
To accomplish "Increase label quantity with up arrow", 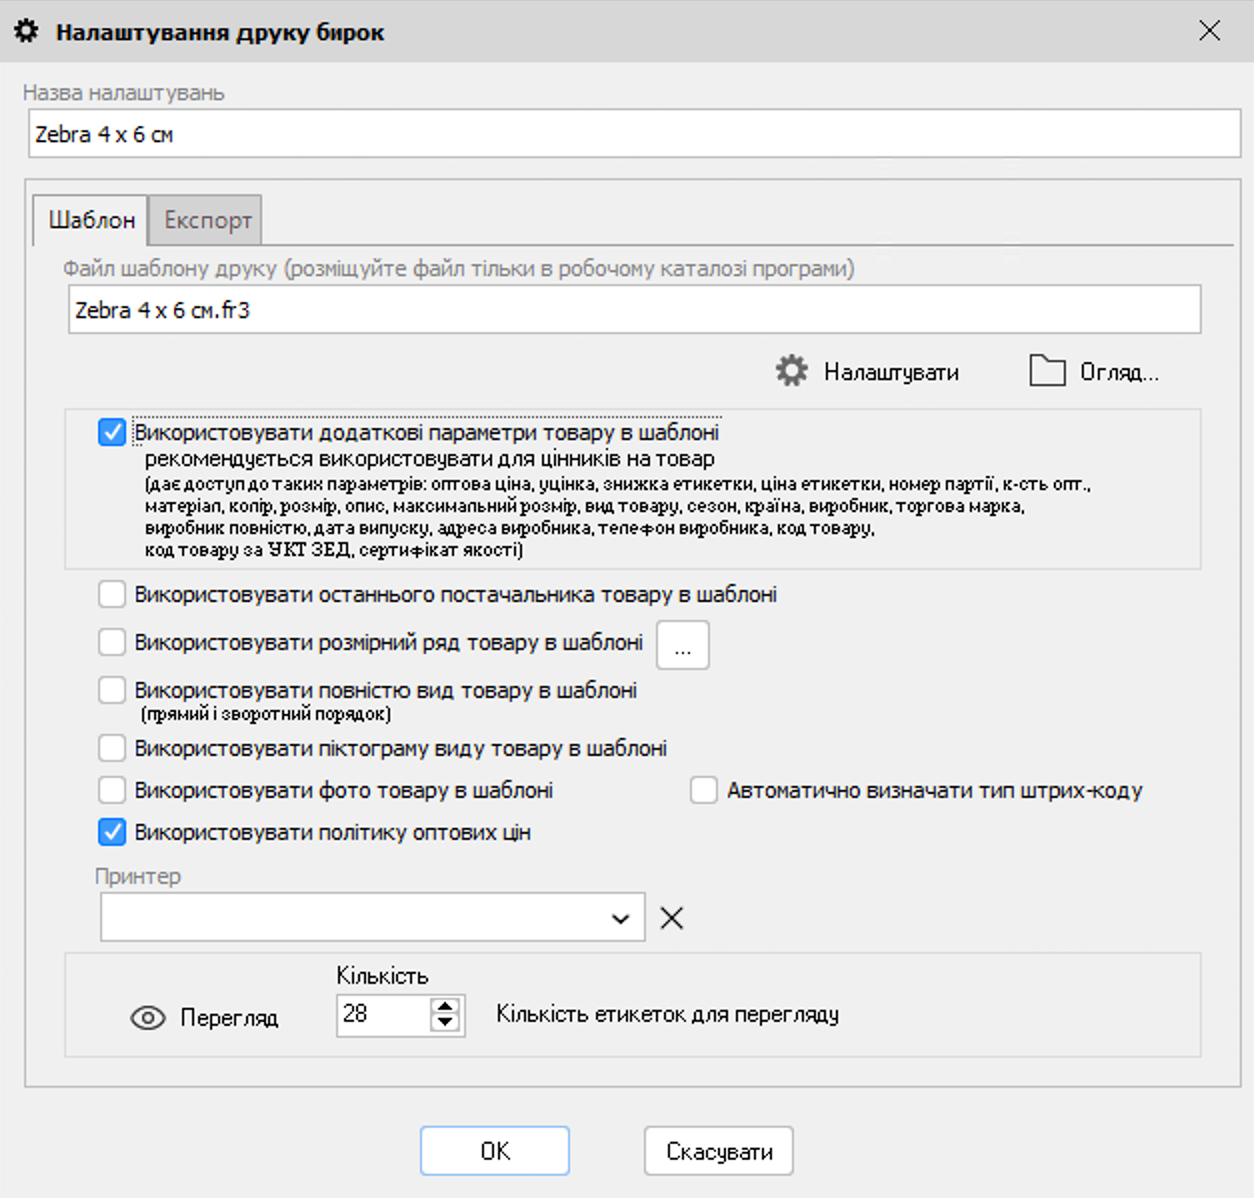I will click(445, 1006).
